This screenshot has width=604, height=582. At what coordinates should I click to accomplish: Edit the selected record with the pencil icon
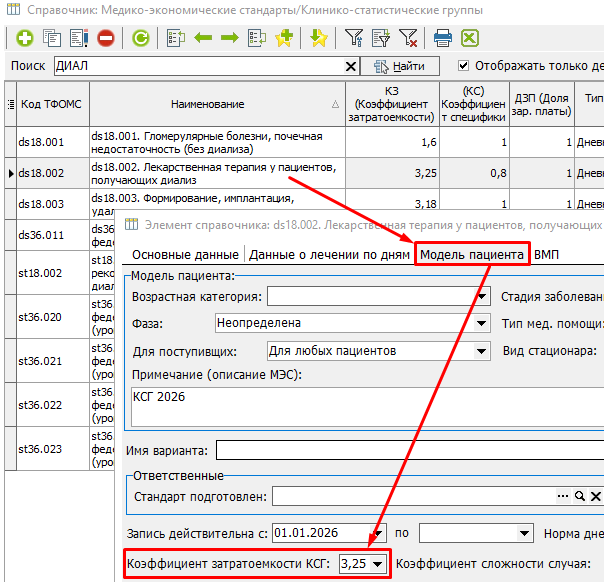[x=79, y=38]
